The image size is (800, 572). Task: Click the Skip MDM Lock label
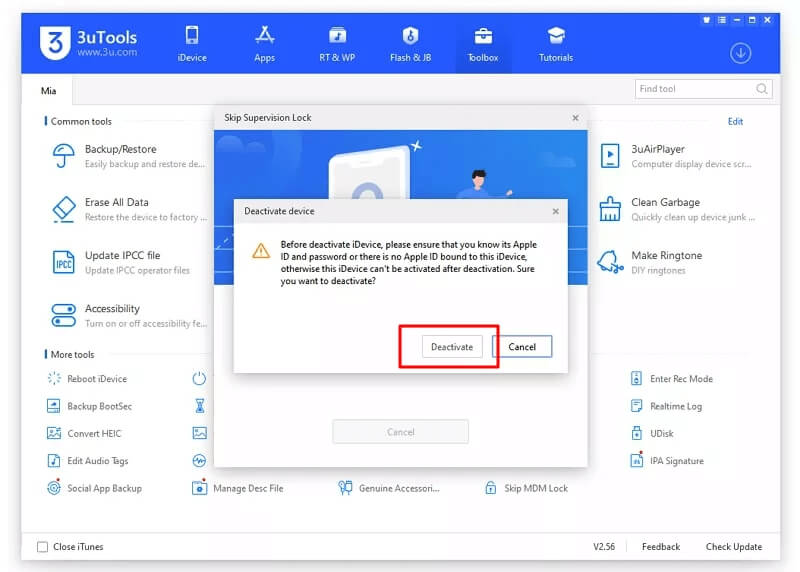click(x=536, y=488)
